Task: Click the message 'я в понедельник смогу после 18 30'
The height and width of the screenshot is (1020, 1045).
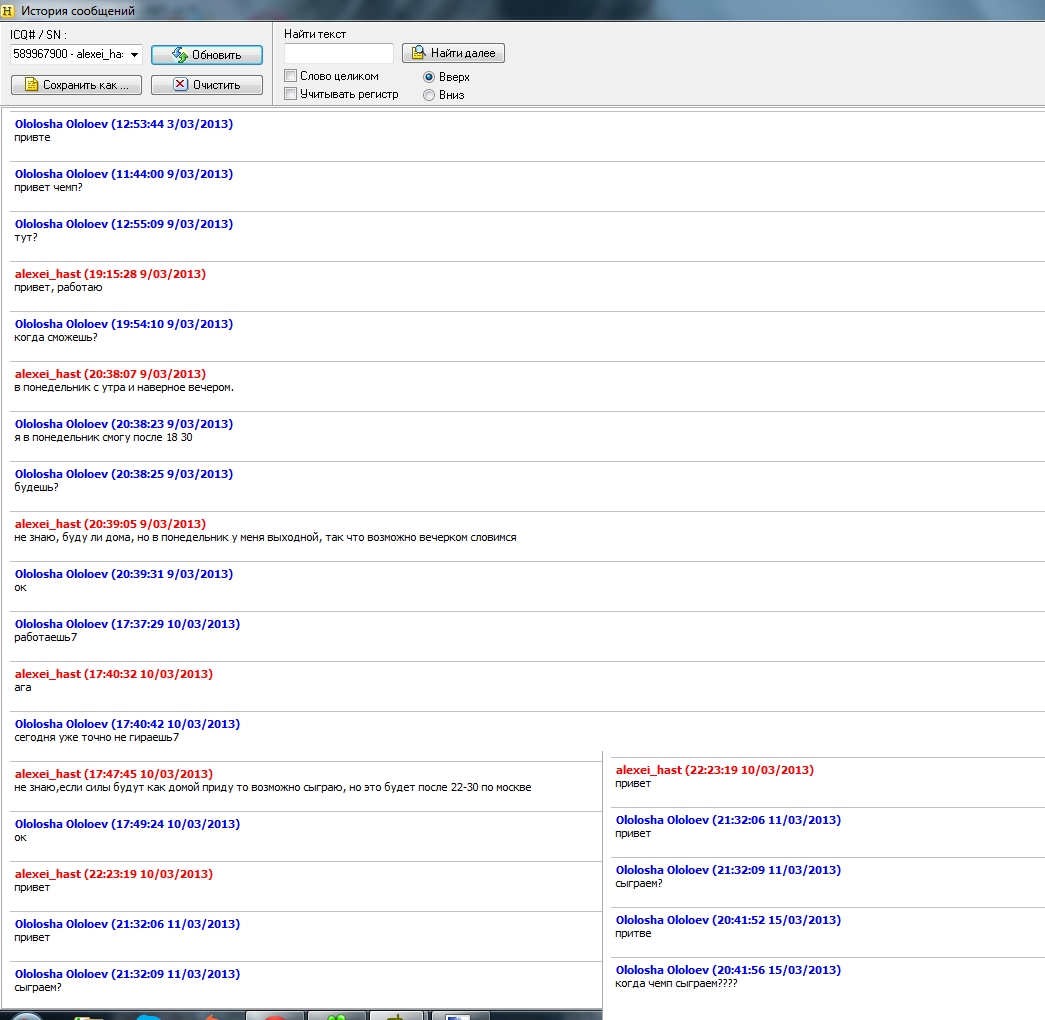Action: point(103,438)
